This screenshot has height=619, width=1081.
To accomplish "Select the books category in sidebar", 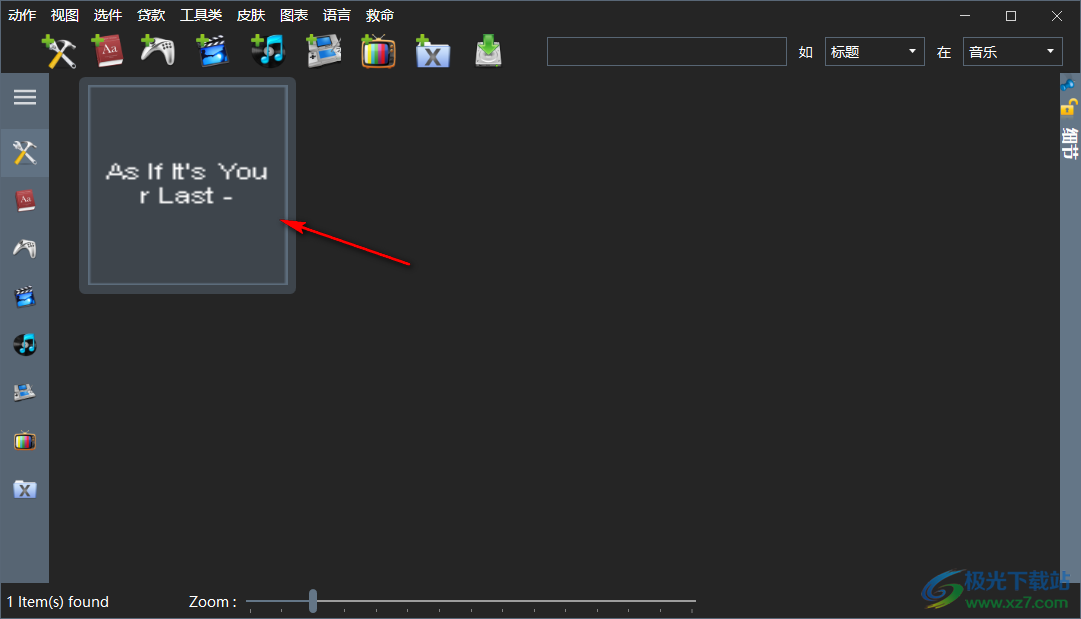I will (25, 201).
